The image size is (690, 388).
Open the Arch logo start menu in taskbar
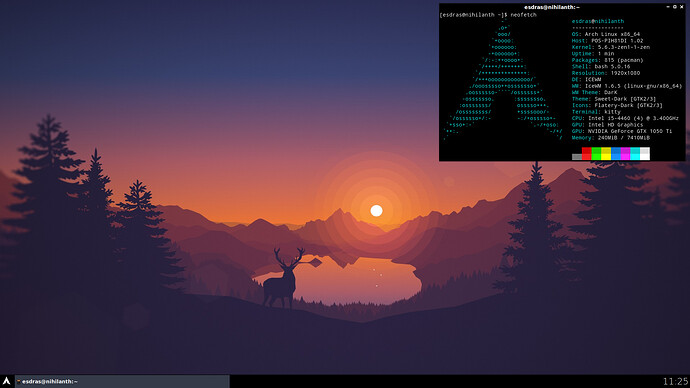coord(7,381)
